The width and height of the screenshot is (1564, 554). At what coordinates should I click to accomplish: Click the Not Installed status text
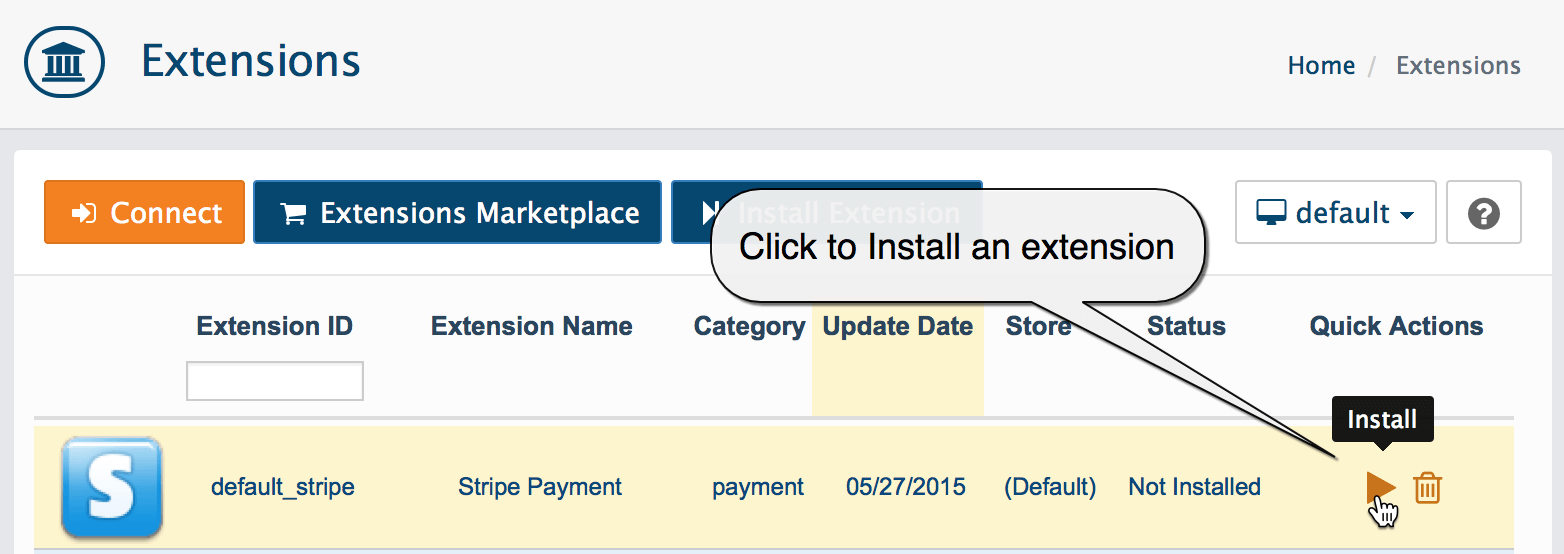tap(1194, 487)
